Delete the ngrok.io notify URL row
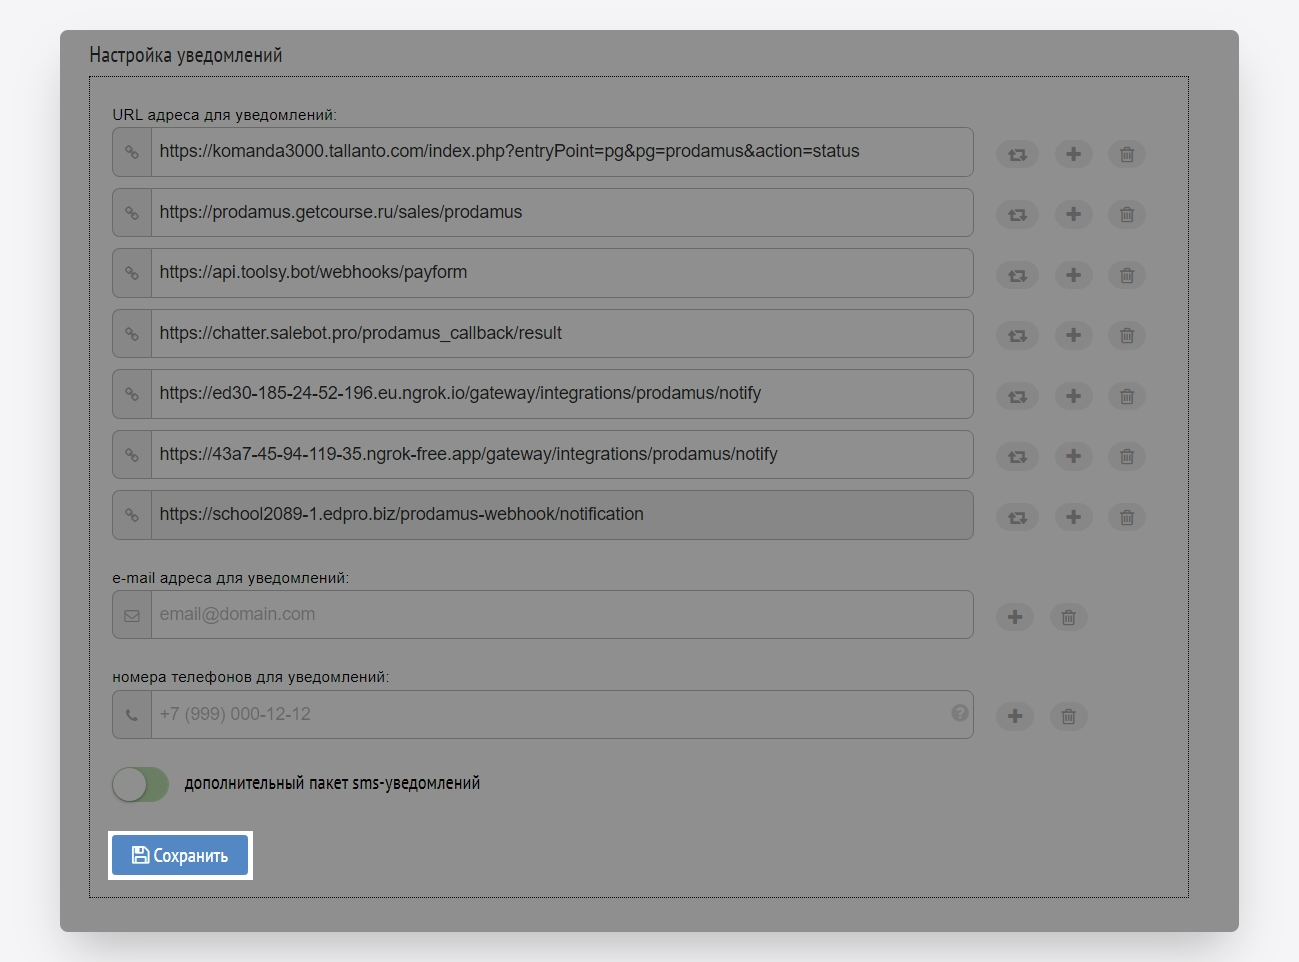 pyautogui.click(x=1127, y=396)
